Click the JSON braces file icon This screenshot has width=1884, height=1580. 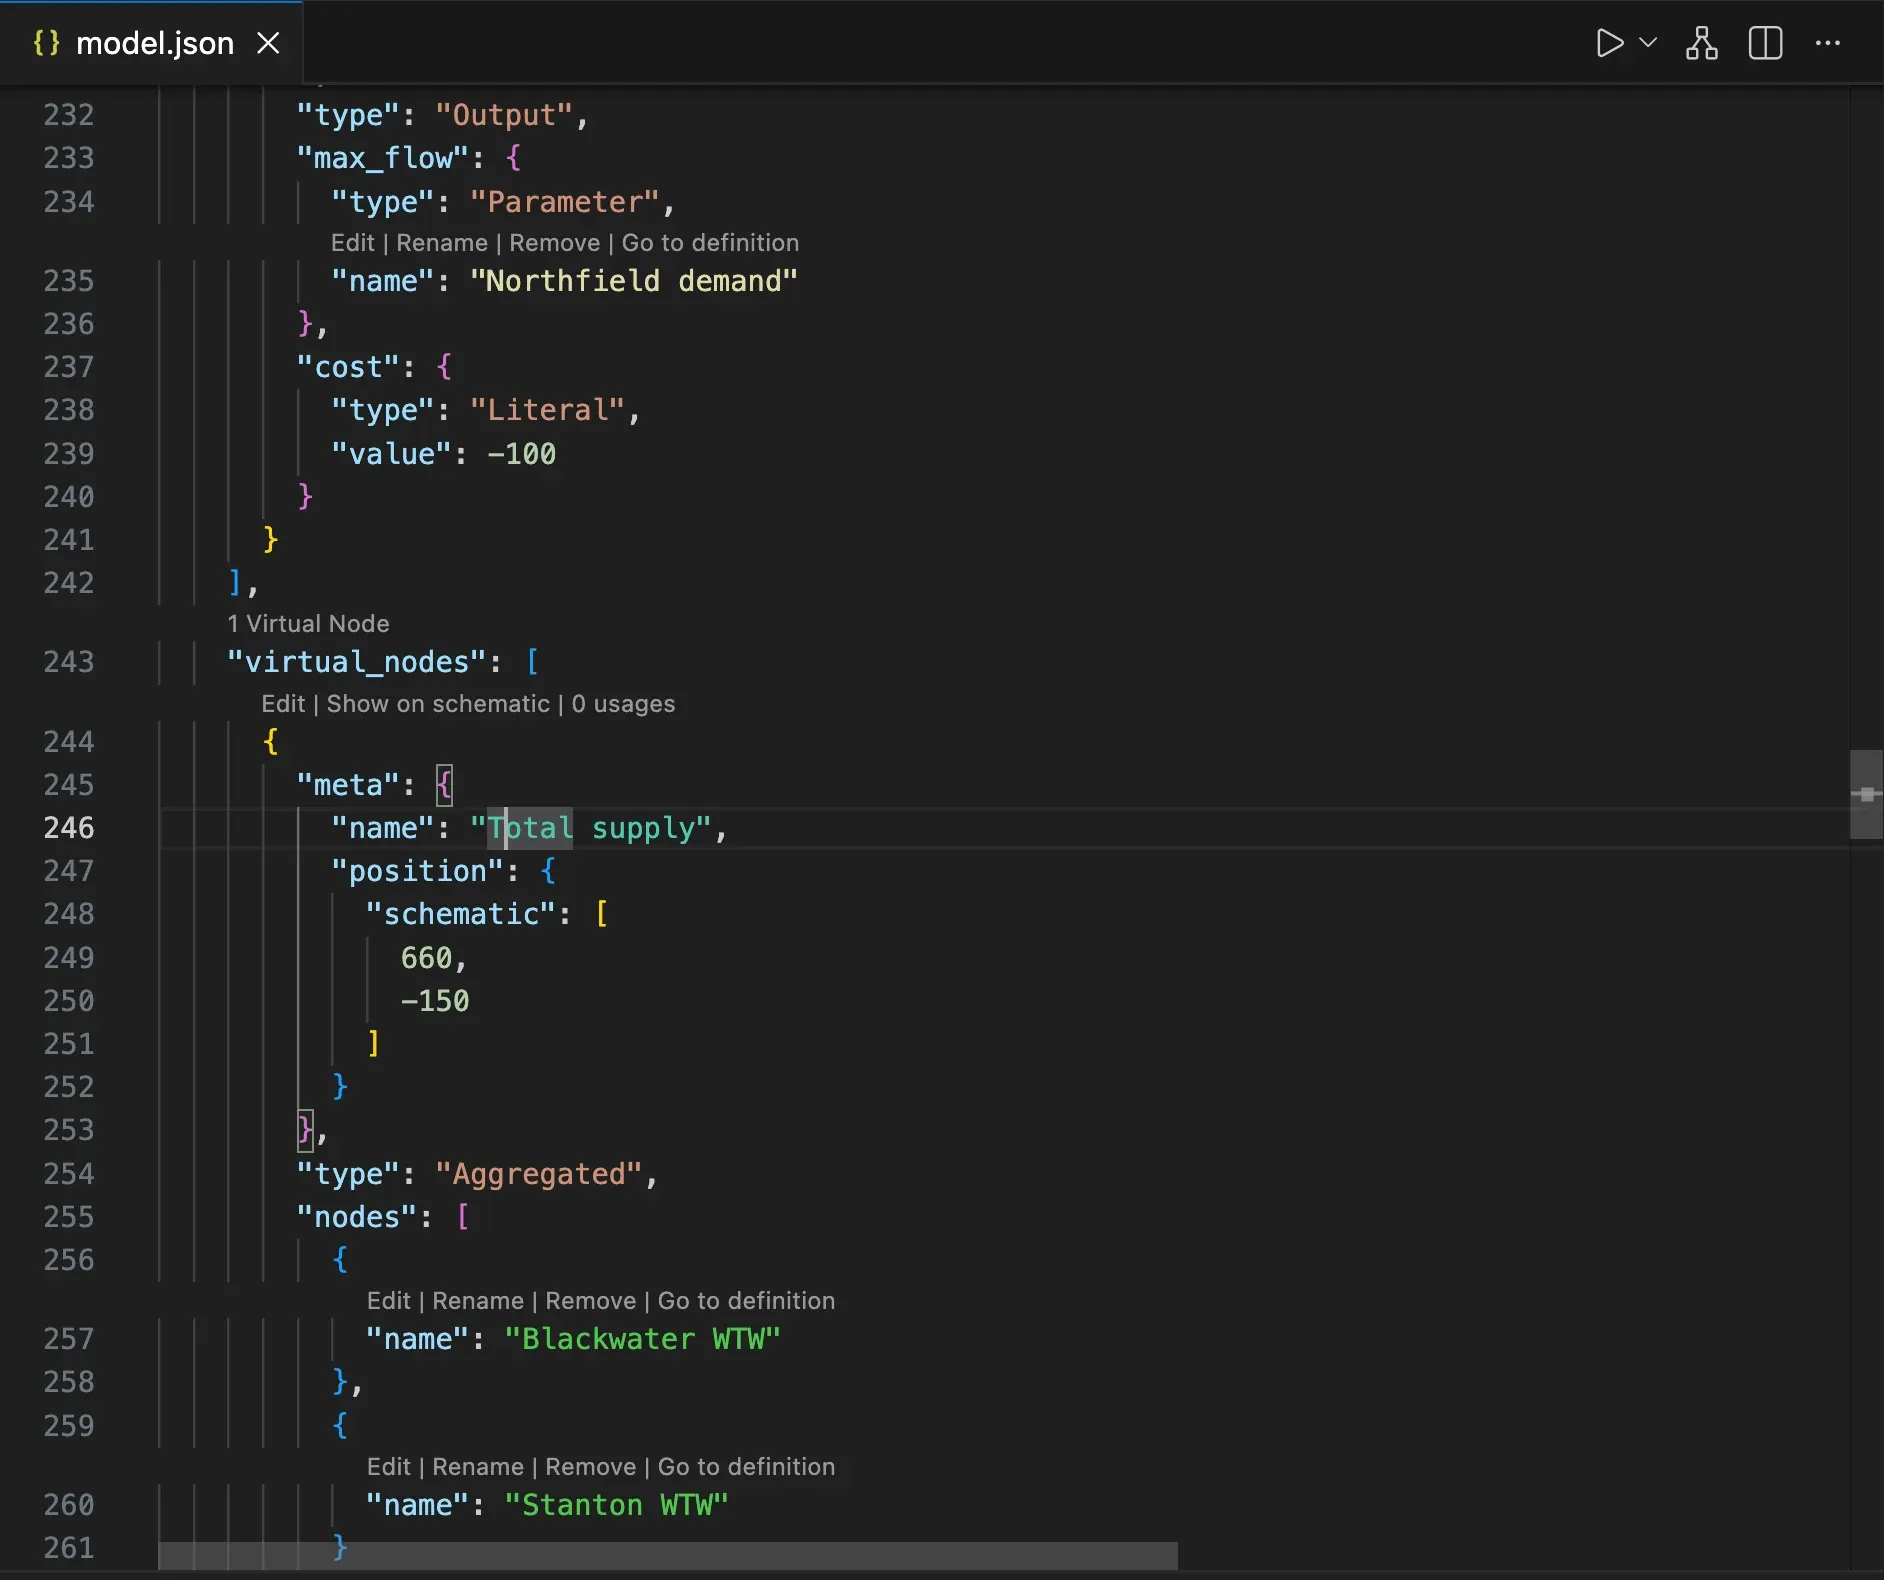coord(46,43)
